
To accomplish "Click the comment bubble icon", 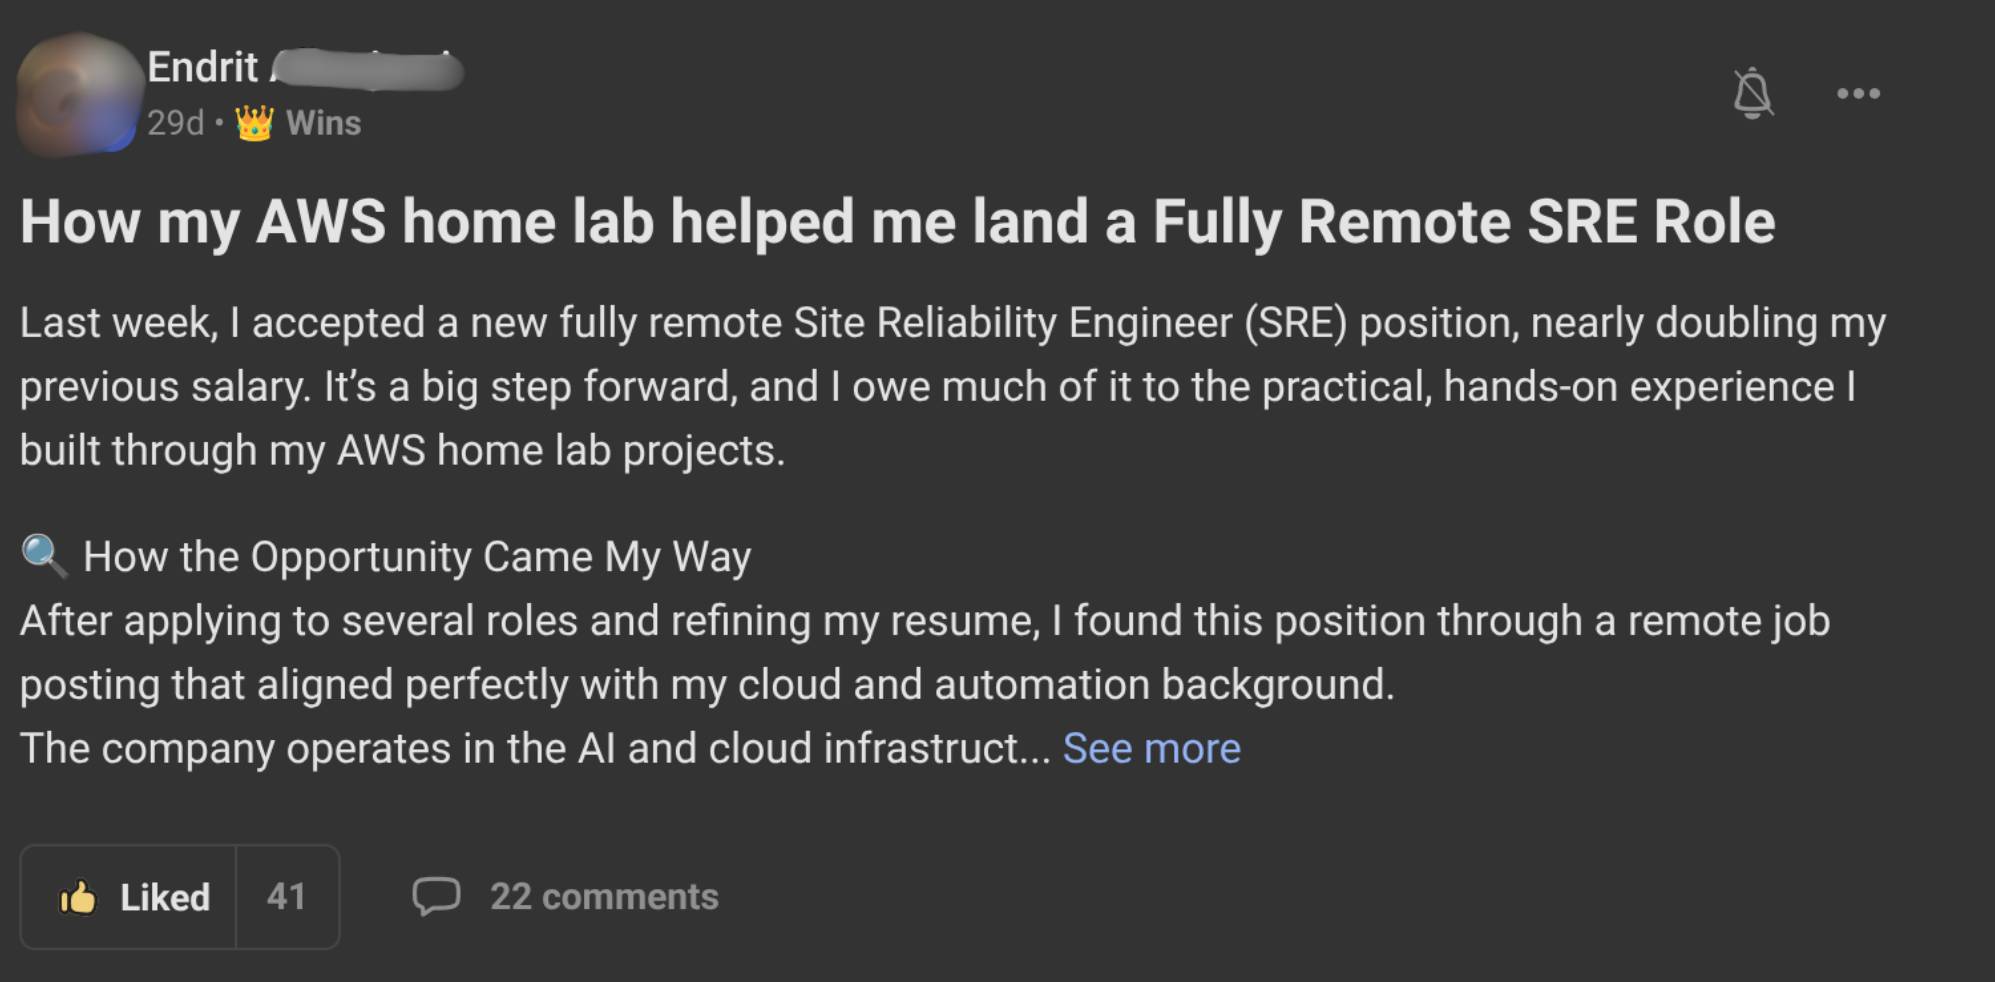I will click(436, 896).
